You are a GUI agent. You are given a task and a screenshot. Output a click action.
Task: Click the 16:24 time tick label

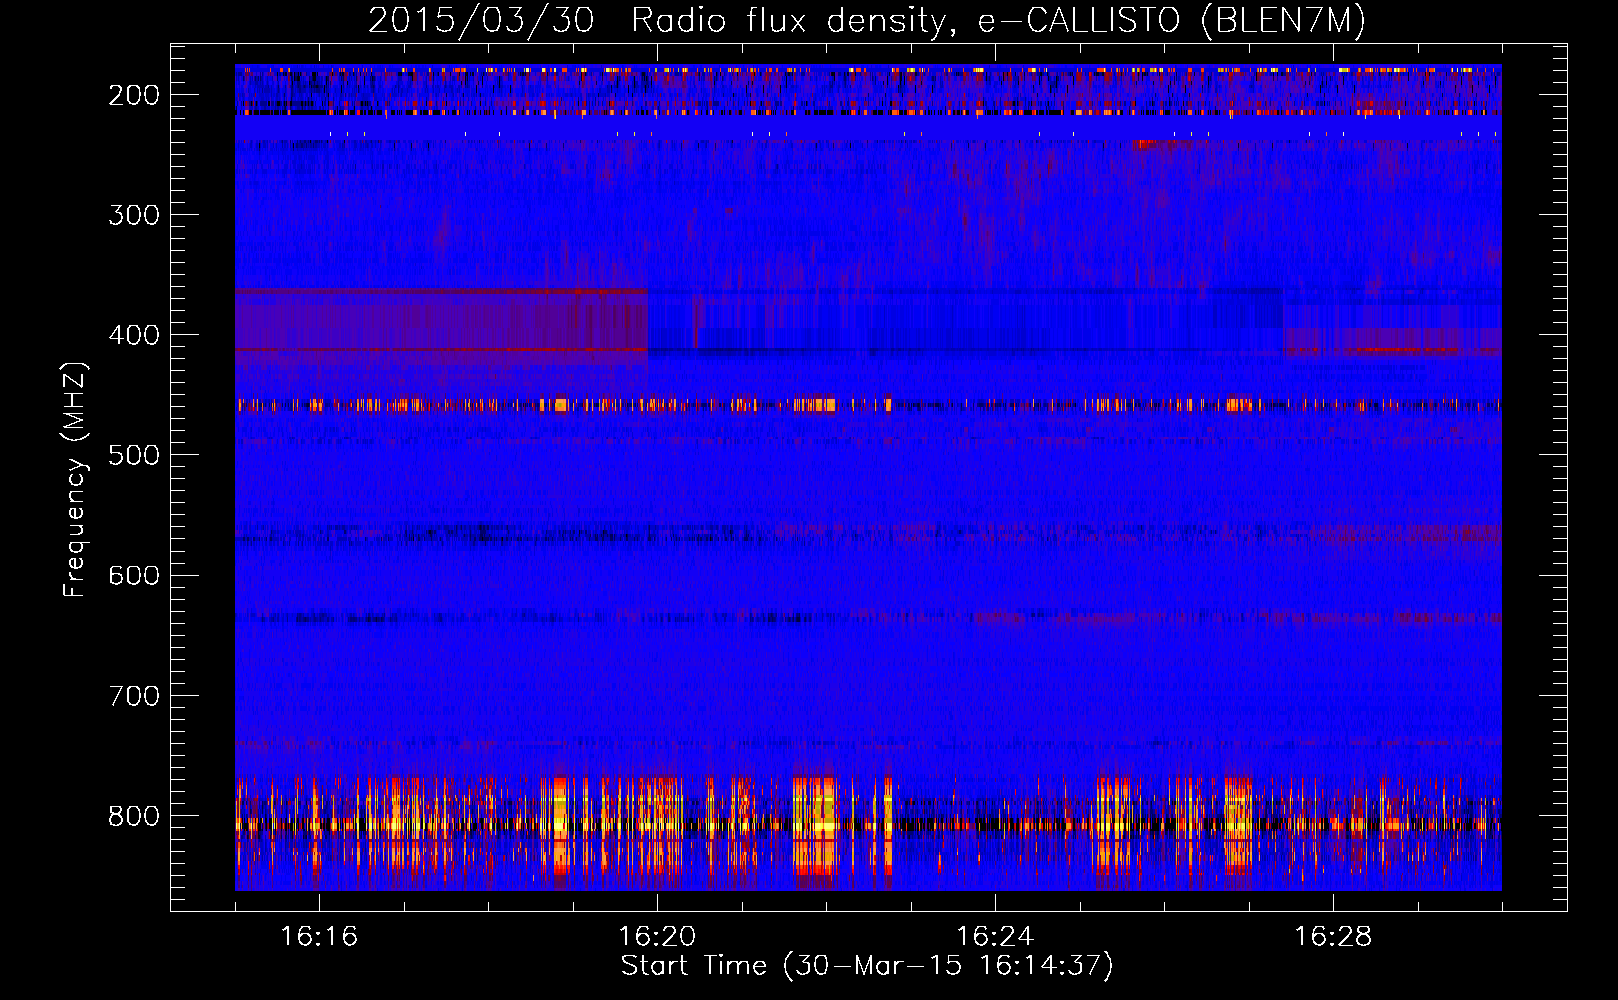click(x=995, y=936)
